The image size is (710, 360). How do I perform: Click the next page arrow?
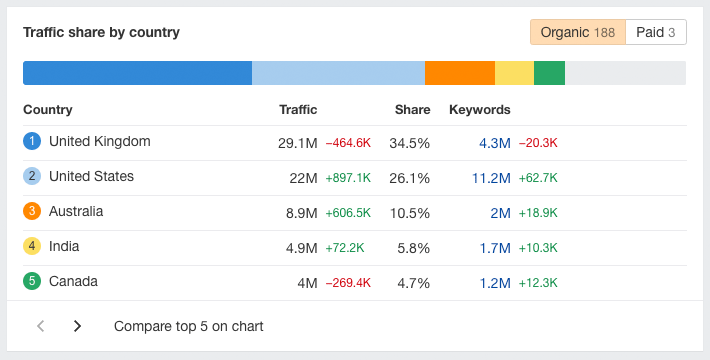[77, 326]
